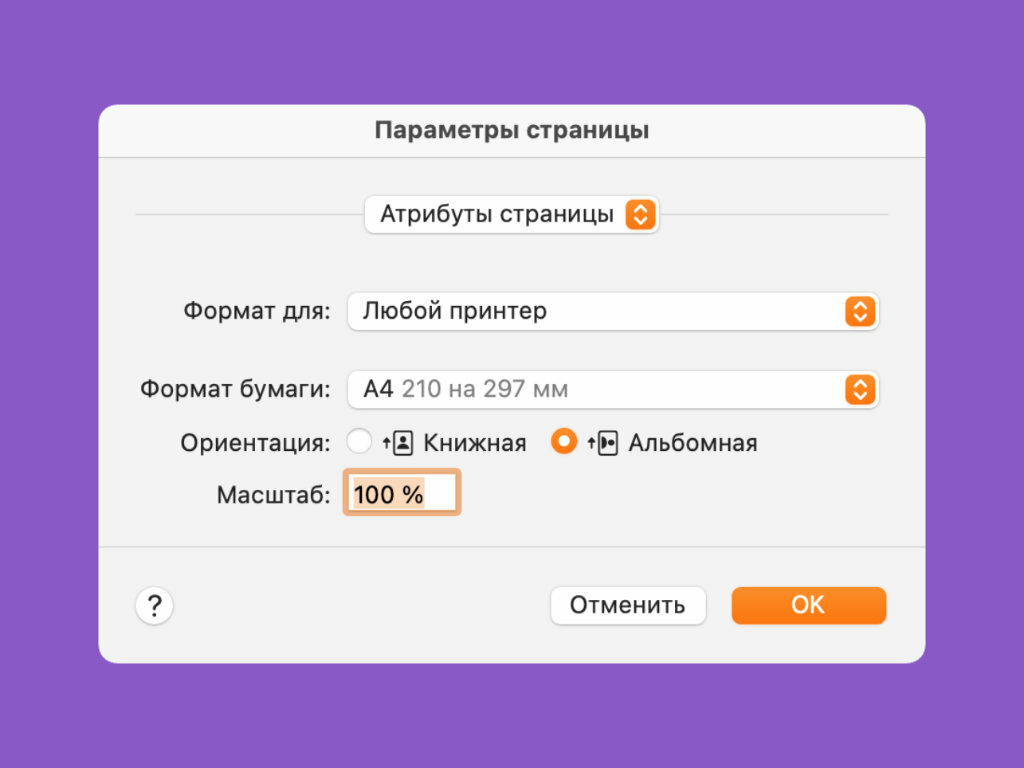The image size is (1024, 768).
Task: Click the 100 % scale input field
Action: 402,494
